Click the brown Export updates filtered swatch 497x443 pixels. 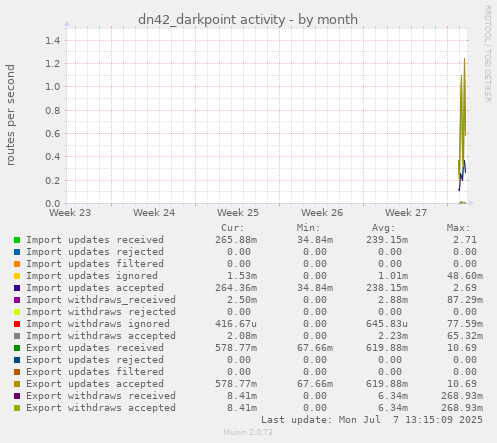pyautogui.click(x=17, y=372)
